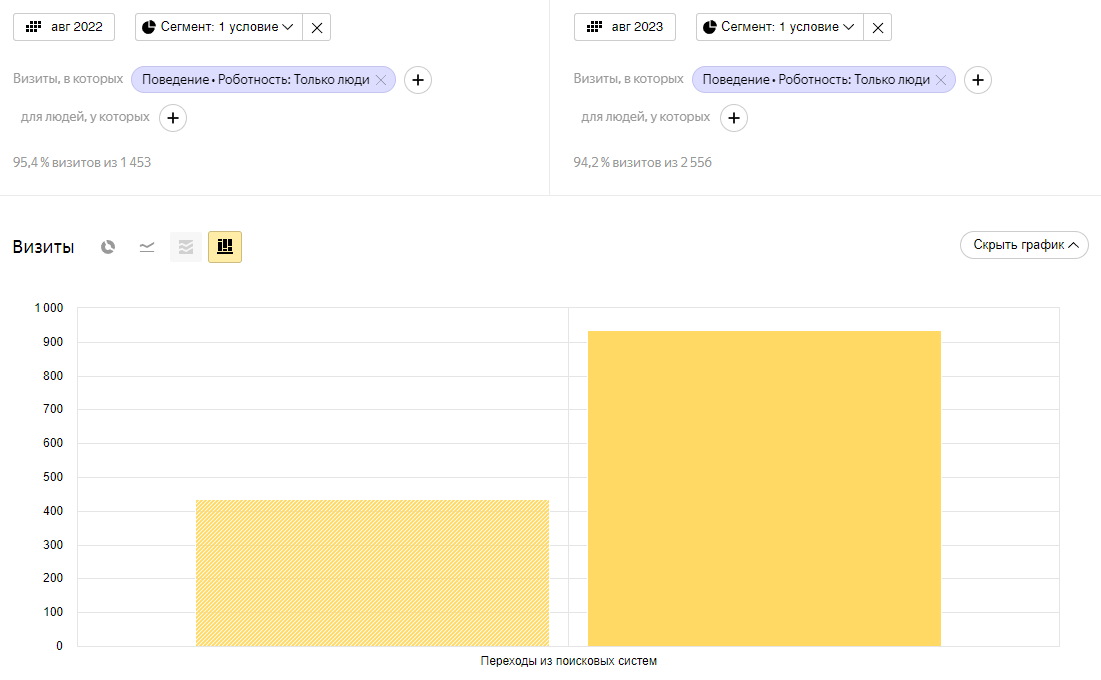Switch to the line chart view
Screen dimensions: 1101x680
(147, 247)
